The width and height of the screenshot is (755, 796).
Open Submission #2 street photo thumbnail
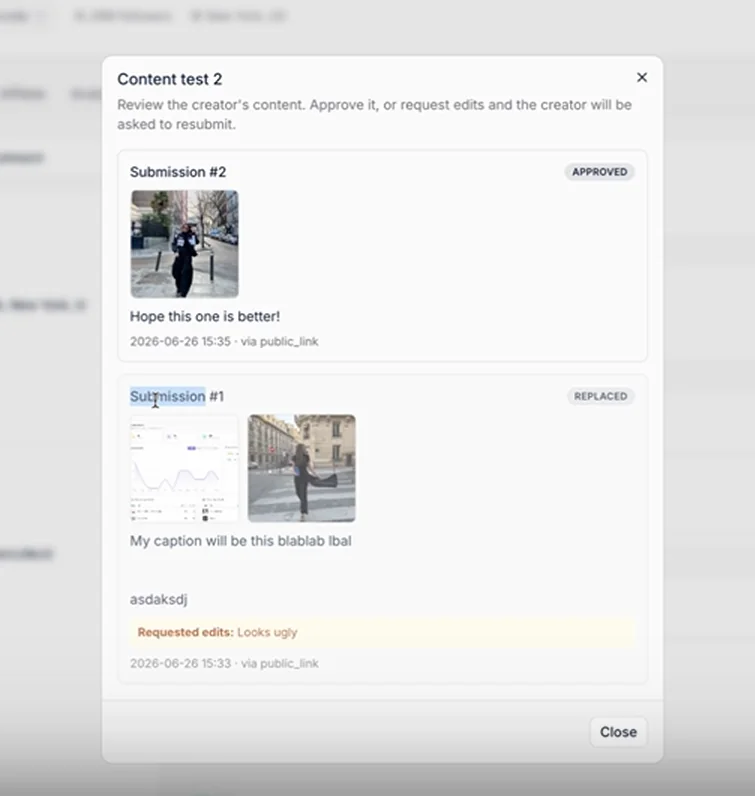click(184, 244)
